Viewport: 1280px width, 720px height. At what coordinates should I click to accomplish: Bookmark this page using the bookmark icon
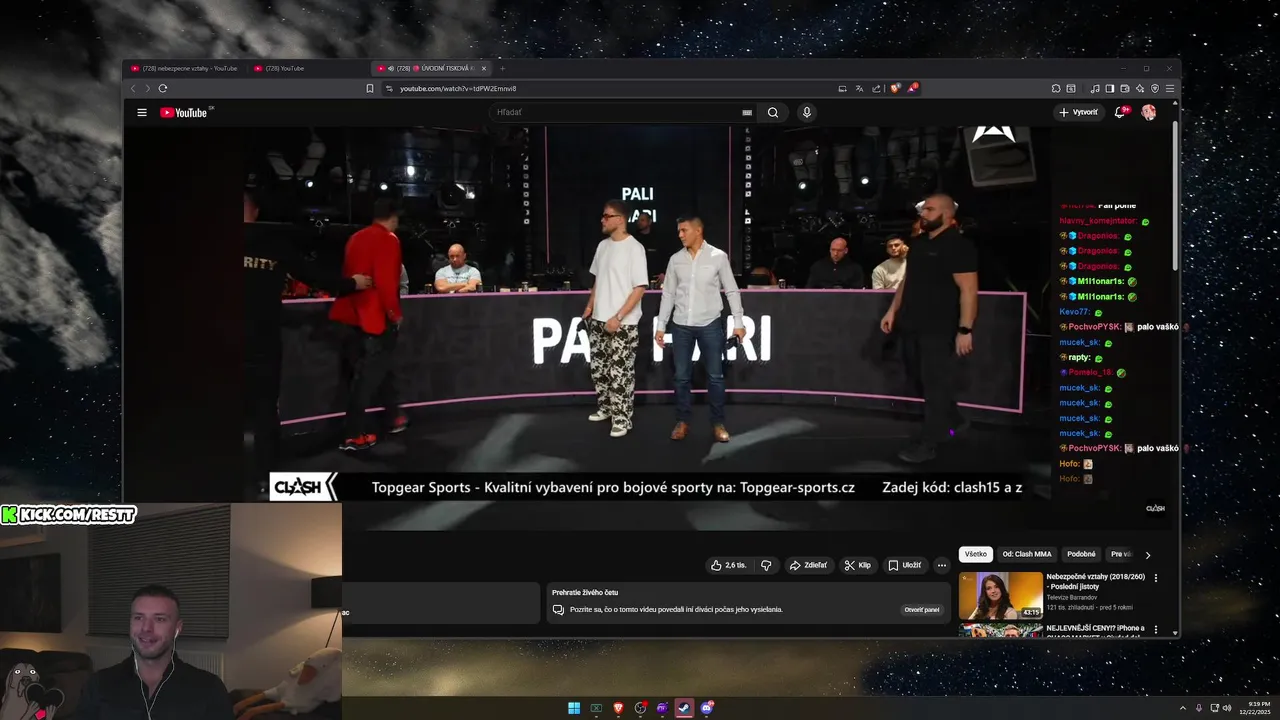370,88
